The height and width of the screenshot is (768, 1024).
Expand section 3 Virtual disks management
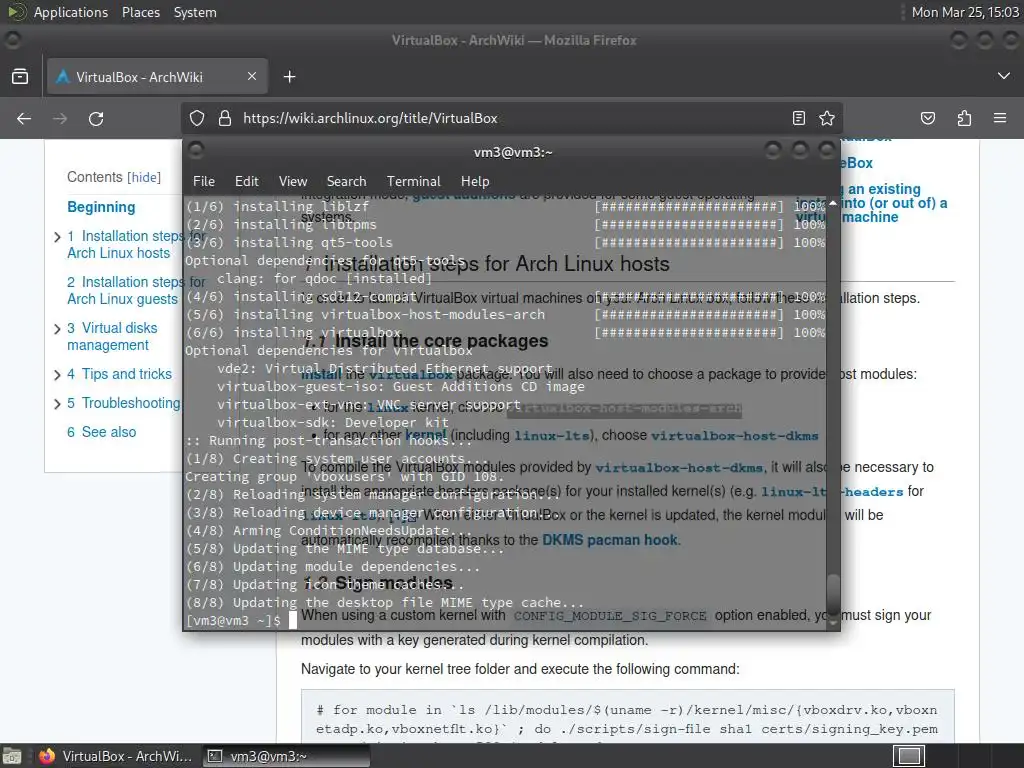pyautogui.click(x=57, y=328)
